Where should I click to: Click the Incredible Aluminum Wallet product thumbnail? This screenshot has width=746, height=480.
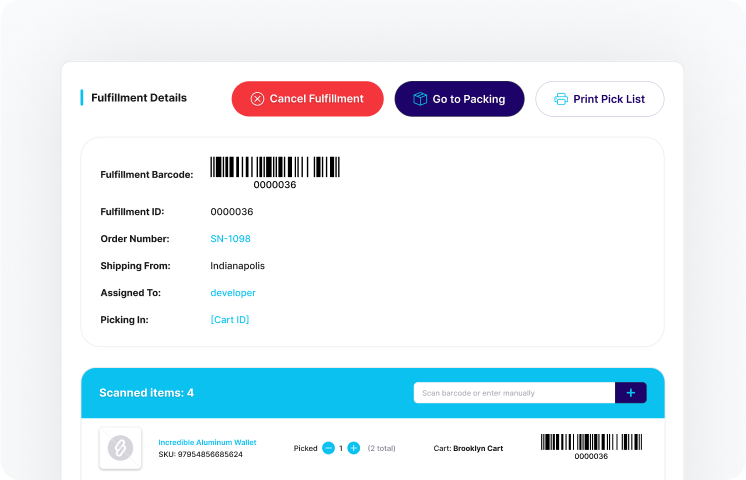[x=120, y=448]
